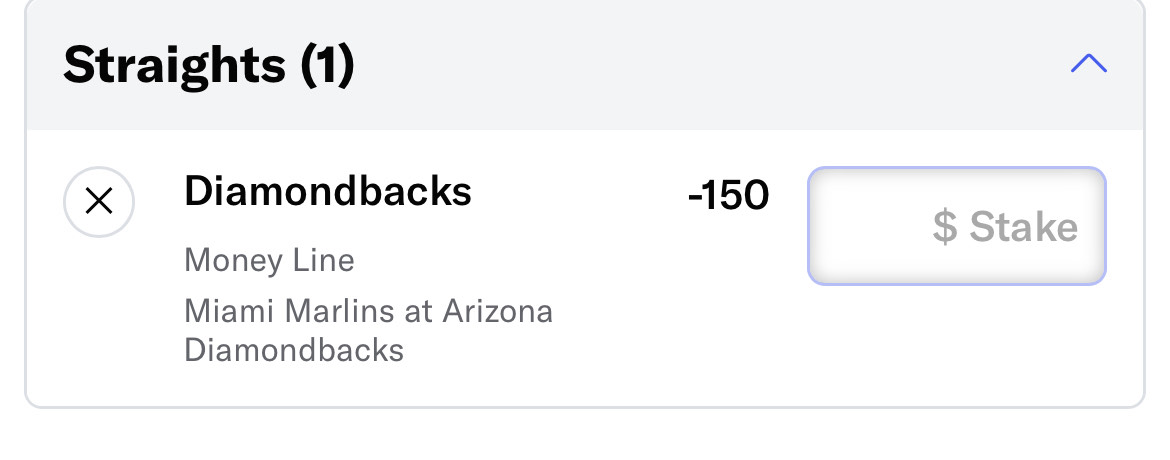The image size is (1170, 460).
Task: Select the Straights (1) header title
Action: click(x=208, y=65)
